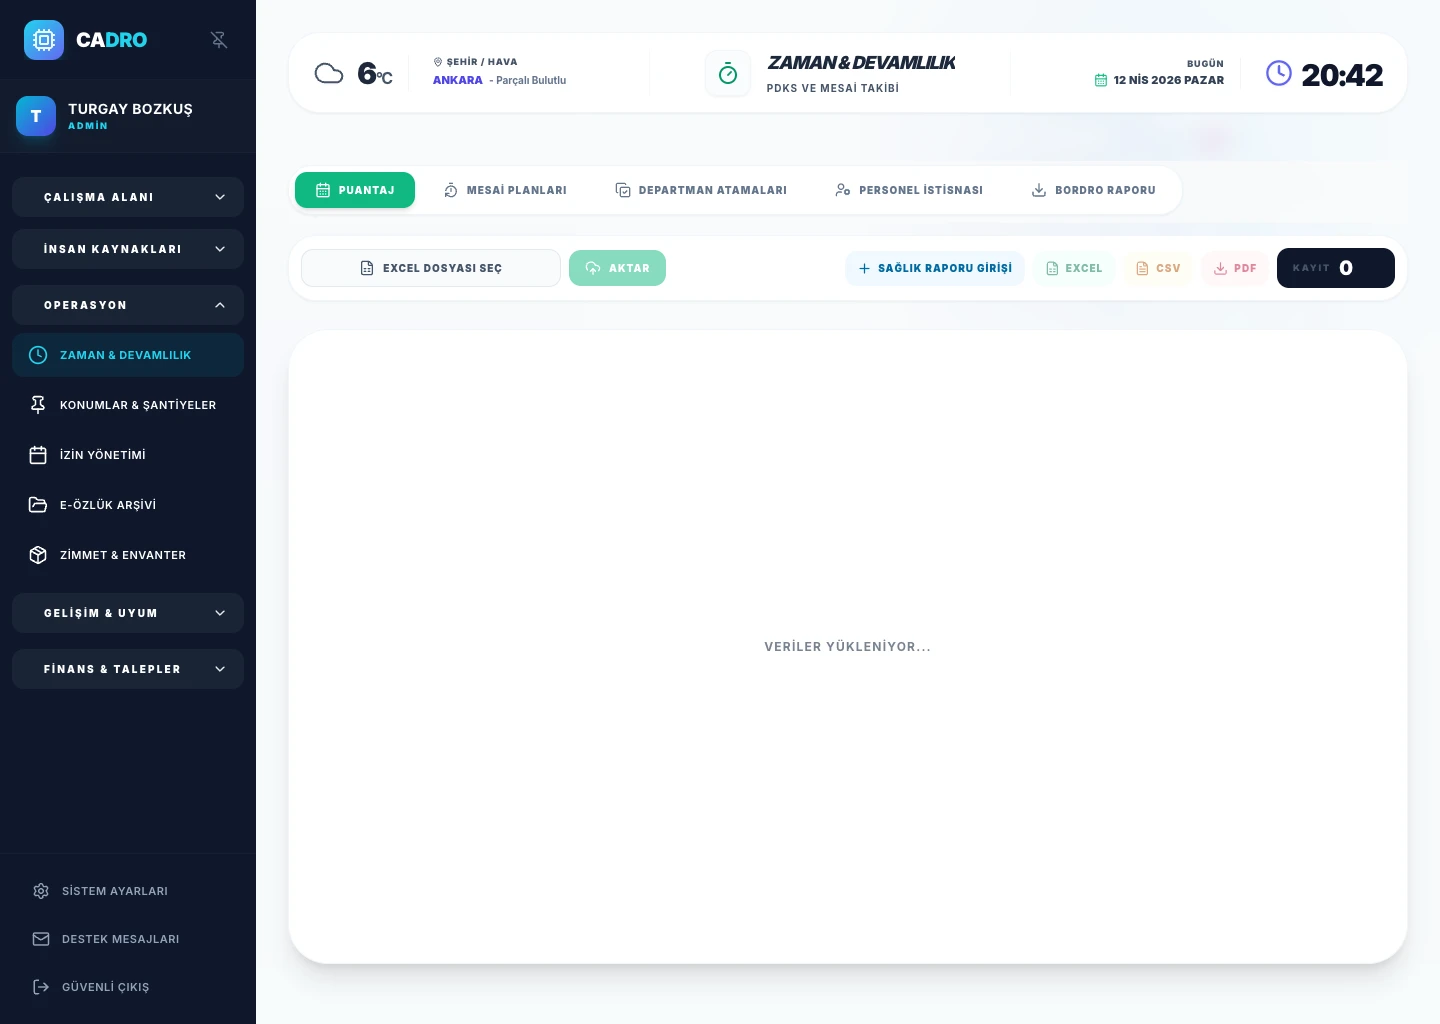Screen dimensions: 1440x1024
Task: Expand the Çalışma Alanı section
Action: pos(128,197)
